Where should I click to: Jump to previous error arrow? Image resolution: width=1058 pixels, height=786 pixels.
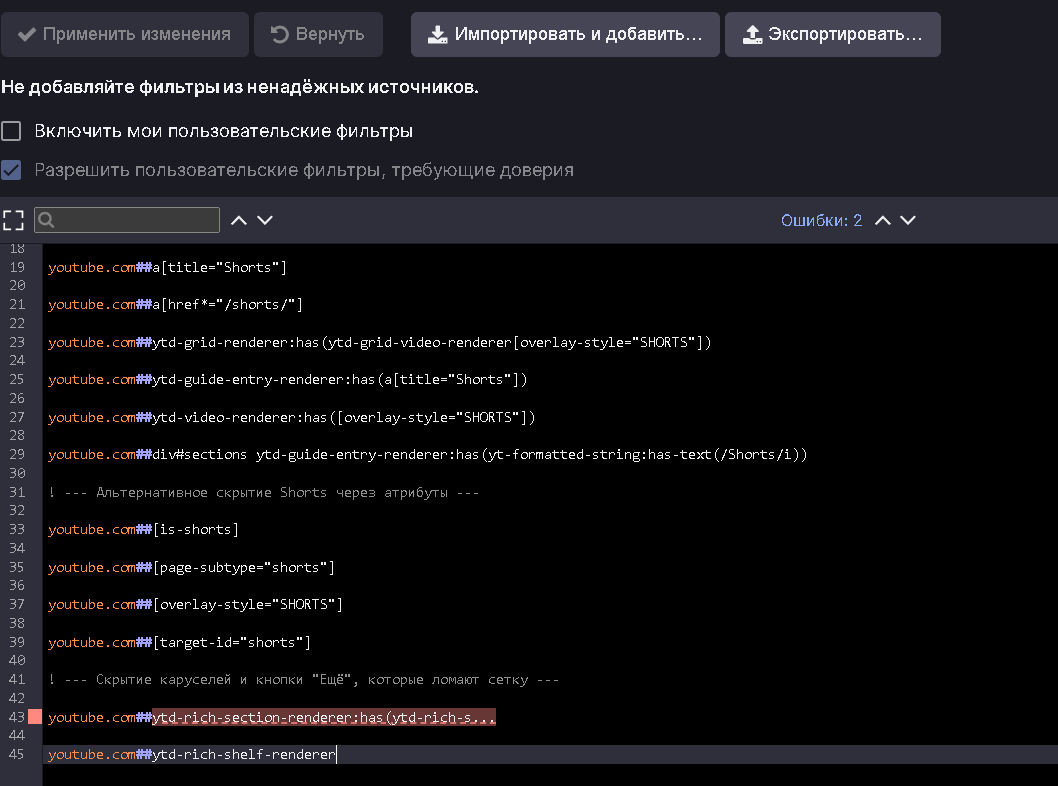point(883,220)
